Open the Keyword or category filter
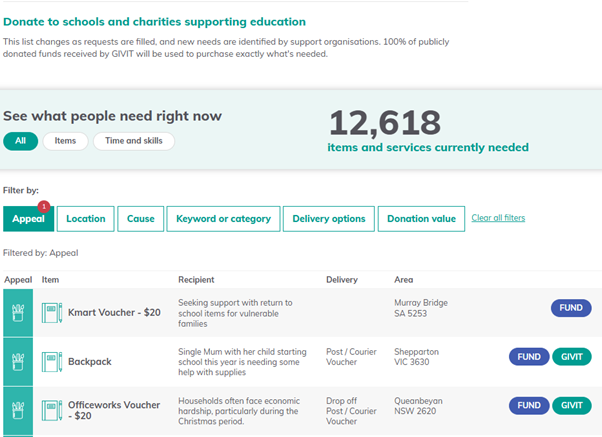 [223, 219]
